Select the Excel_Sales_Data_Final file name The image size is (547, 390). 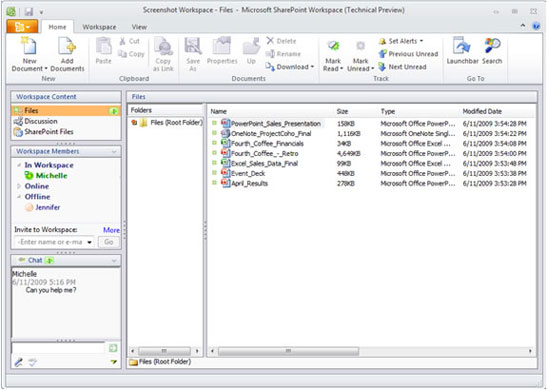click(264, 164)
